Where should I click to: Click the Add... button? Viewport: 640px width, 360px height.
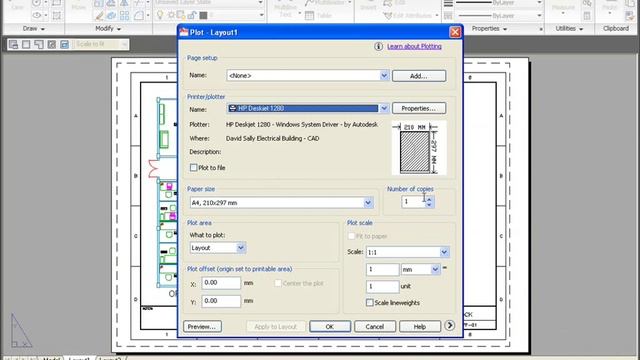pos(419,76)
